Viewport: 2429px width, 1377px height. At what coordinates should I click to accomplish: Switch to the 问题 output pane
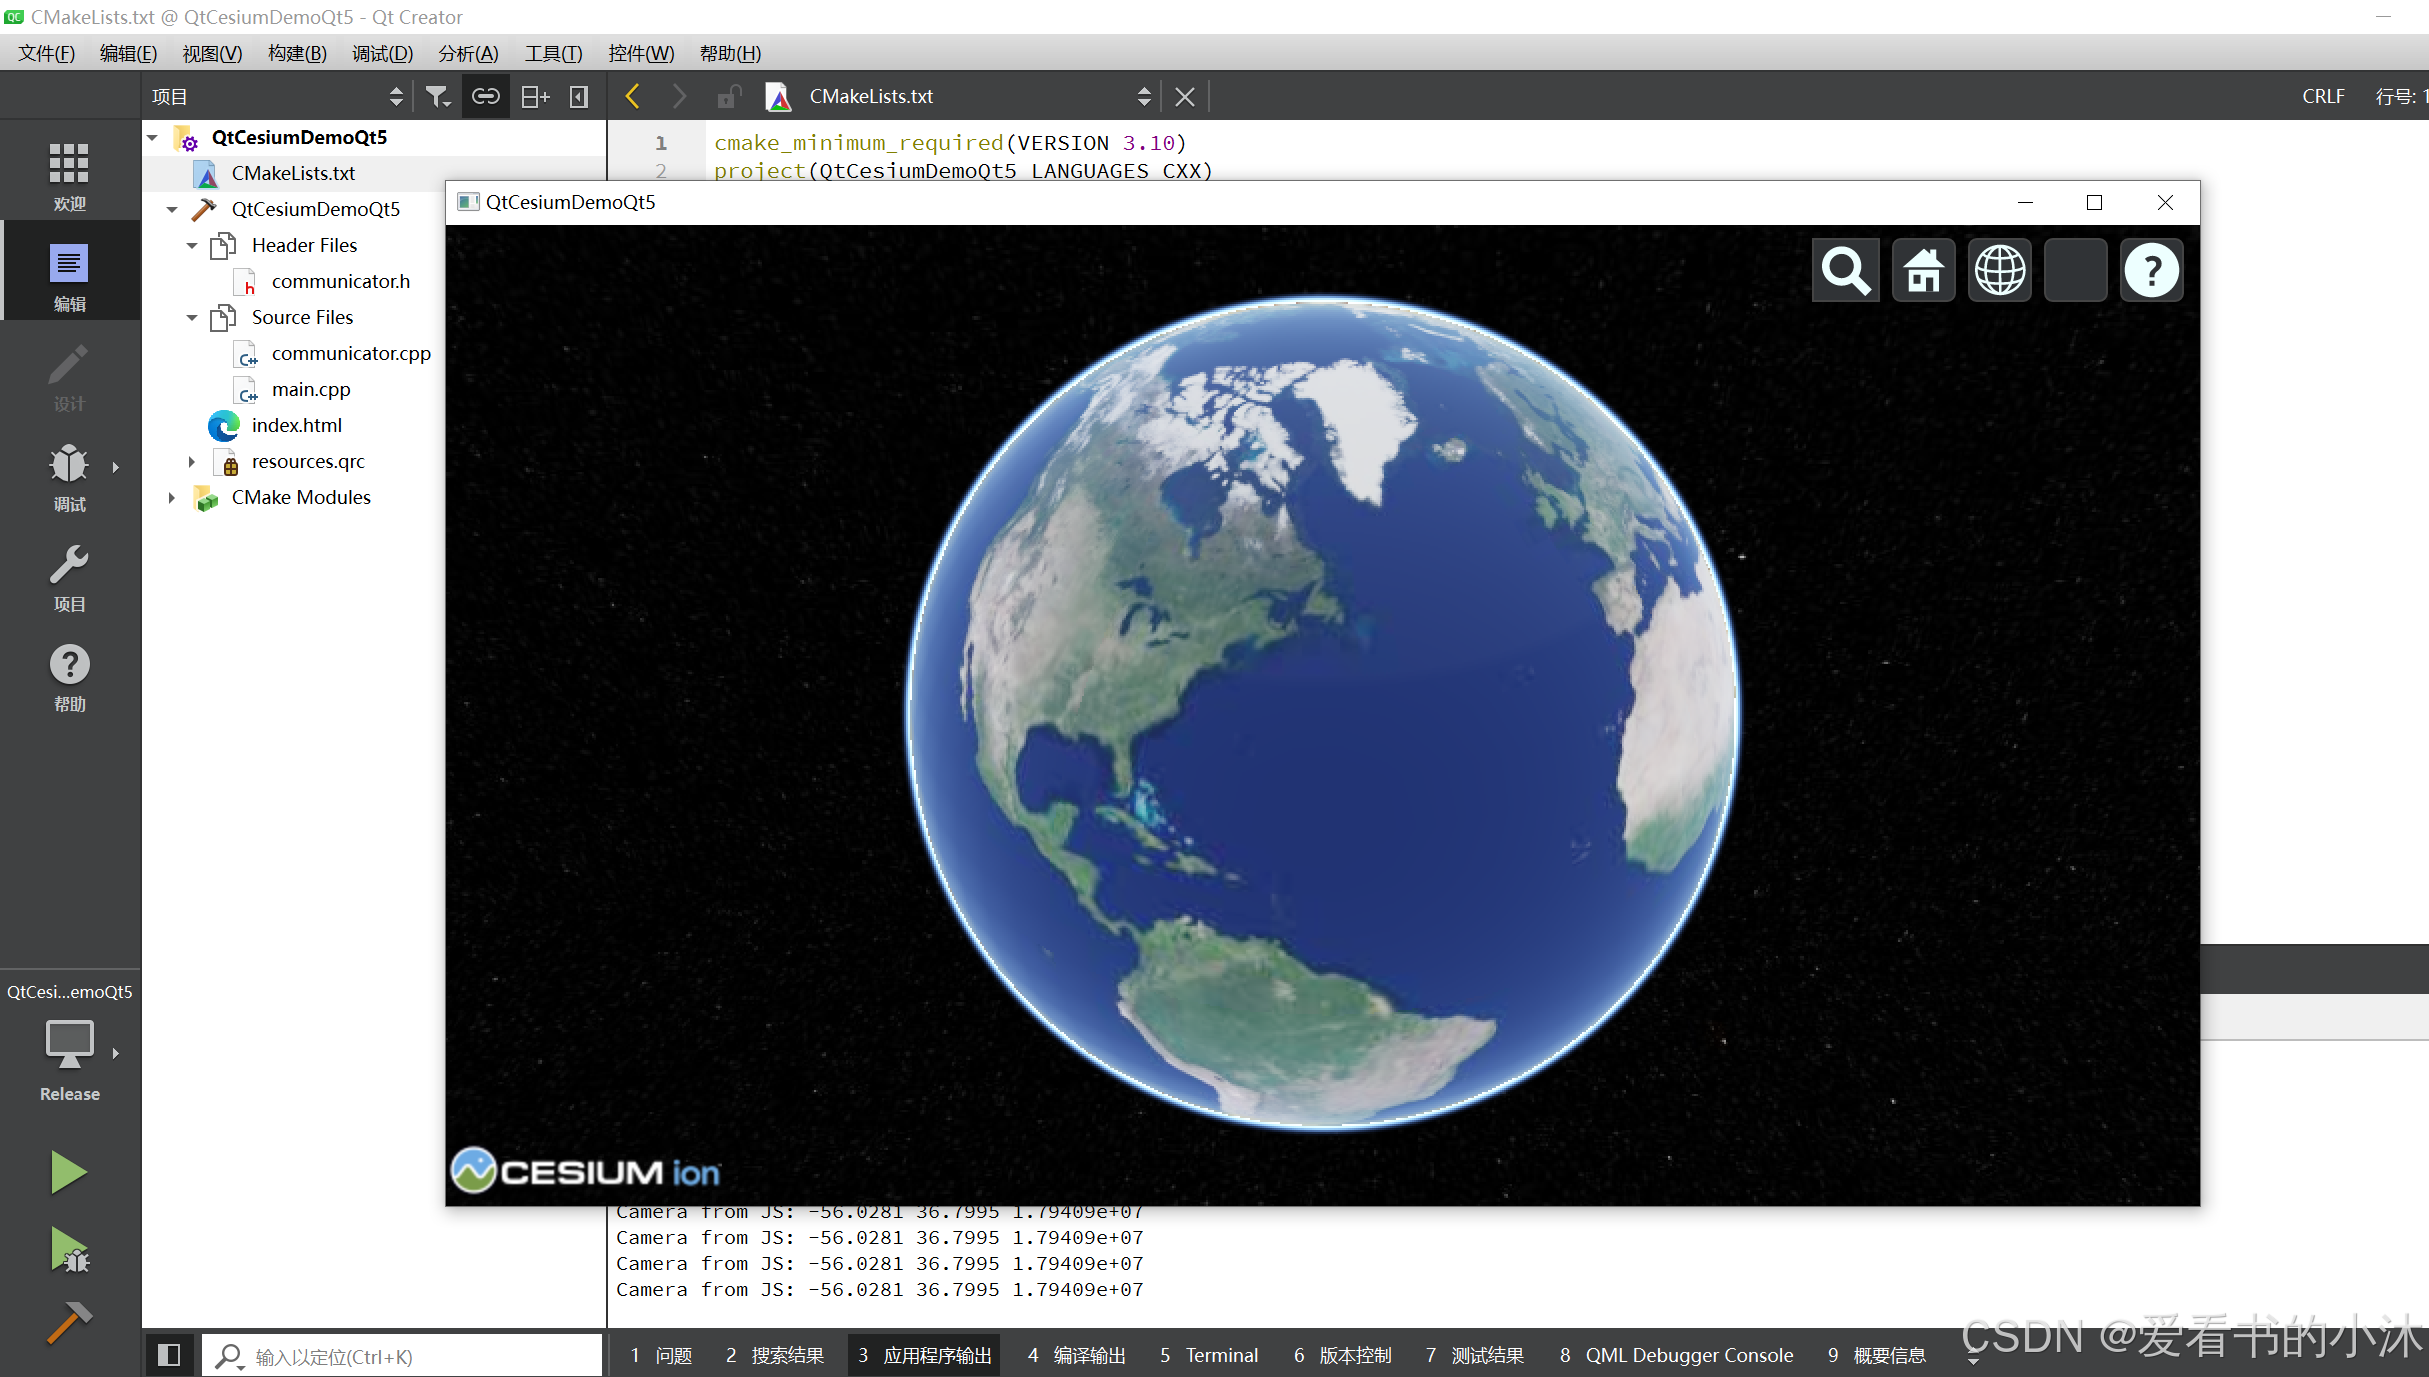coord(662,1355)
